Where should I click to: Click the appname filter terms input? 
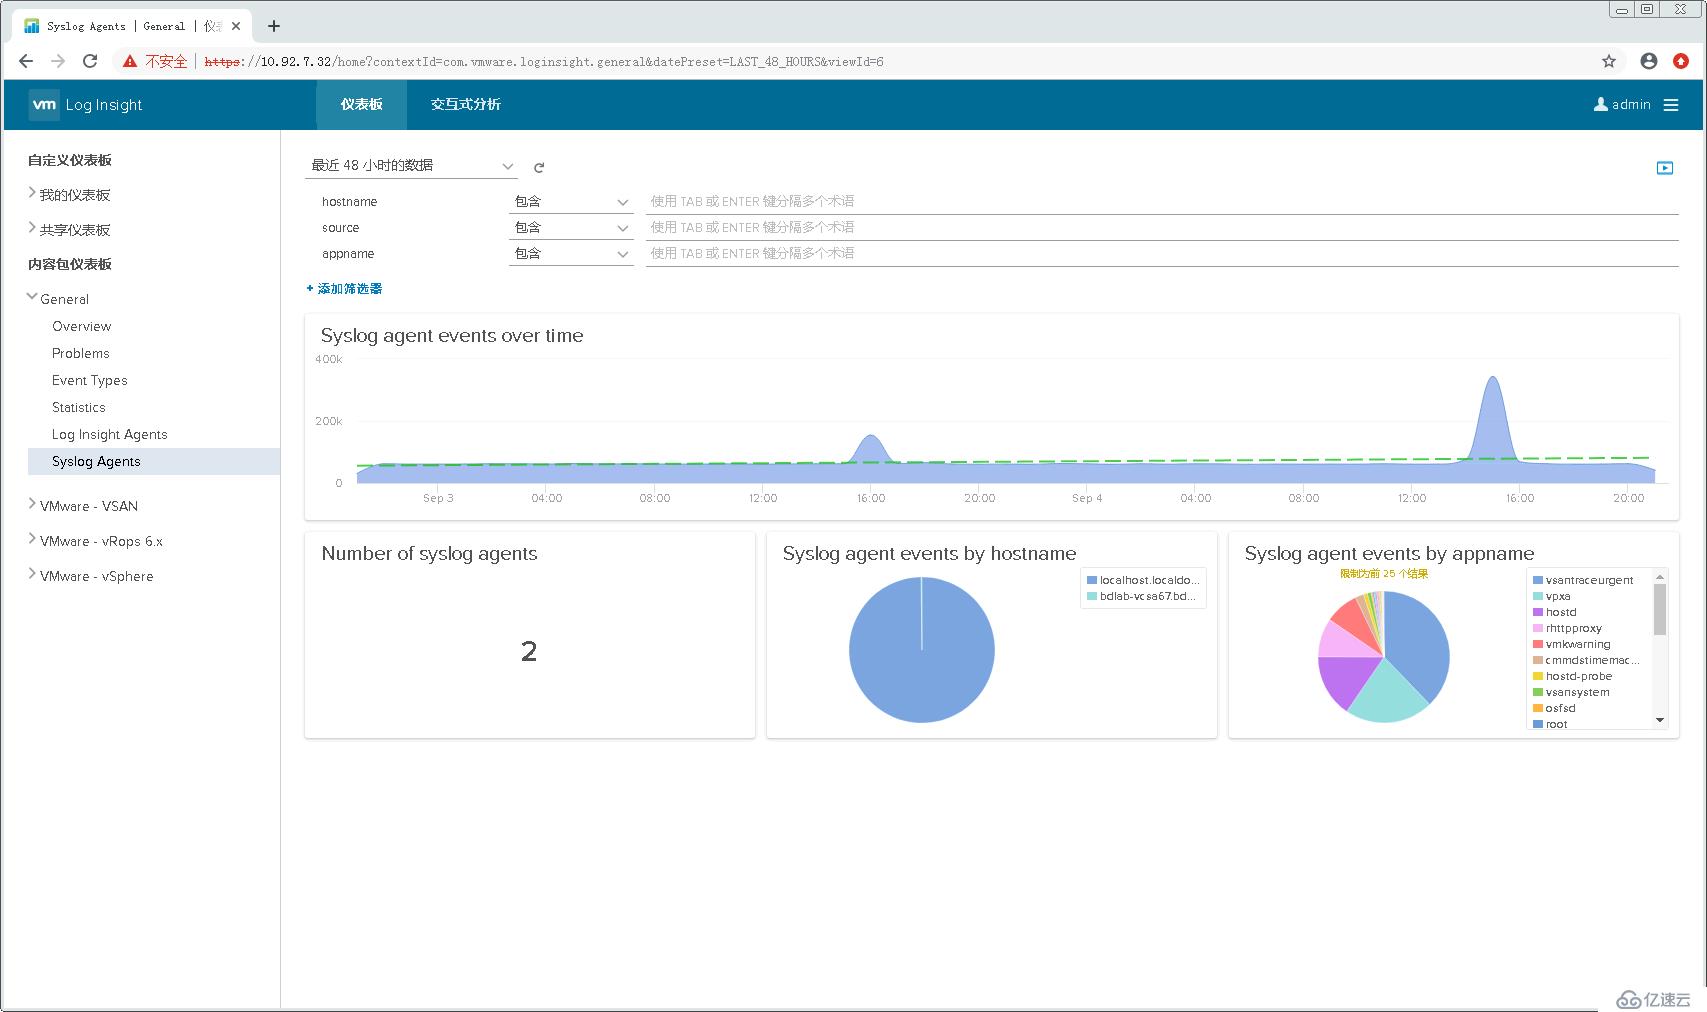pyautogui.click(x=1162, y=253)
